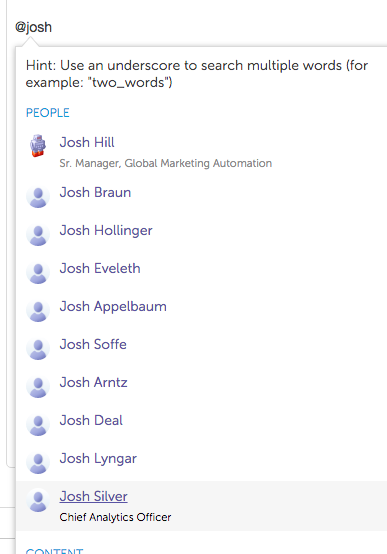Choose Josh Arntz from suggestions
Image resolution: width=387 pixels, height=554 pixels.
point(93,382)
